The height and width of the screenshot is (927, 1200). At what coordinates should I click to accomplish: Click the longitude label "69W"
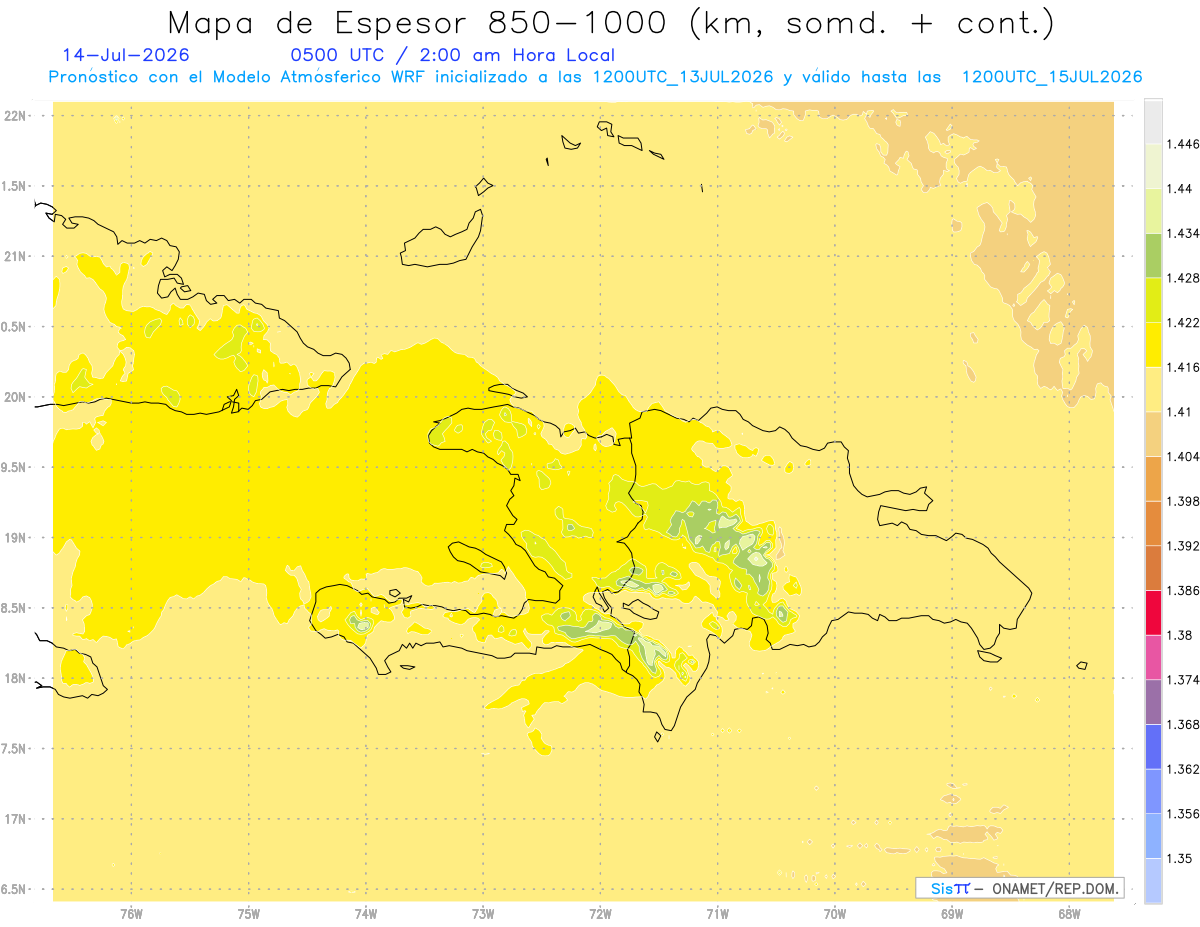tap(951, 914)
